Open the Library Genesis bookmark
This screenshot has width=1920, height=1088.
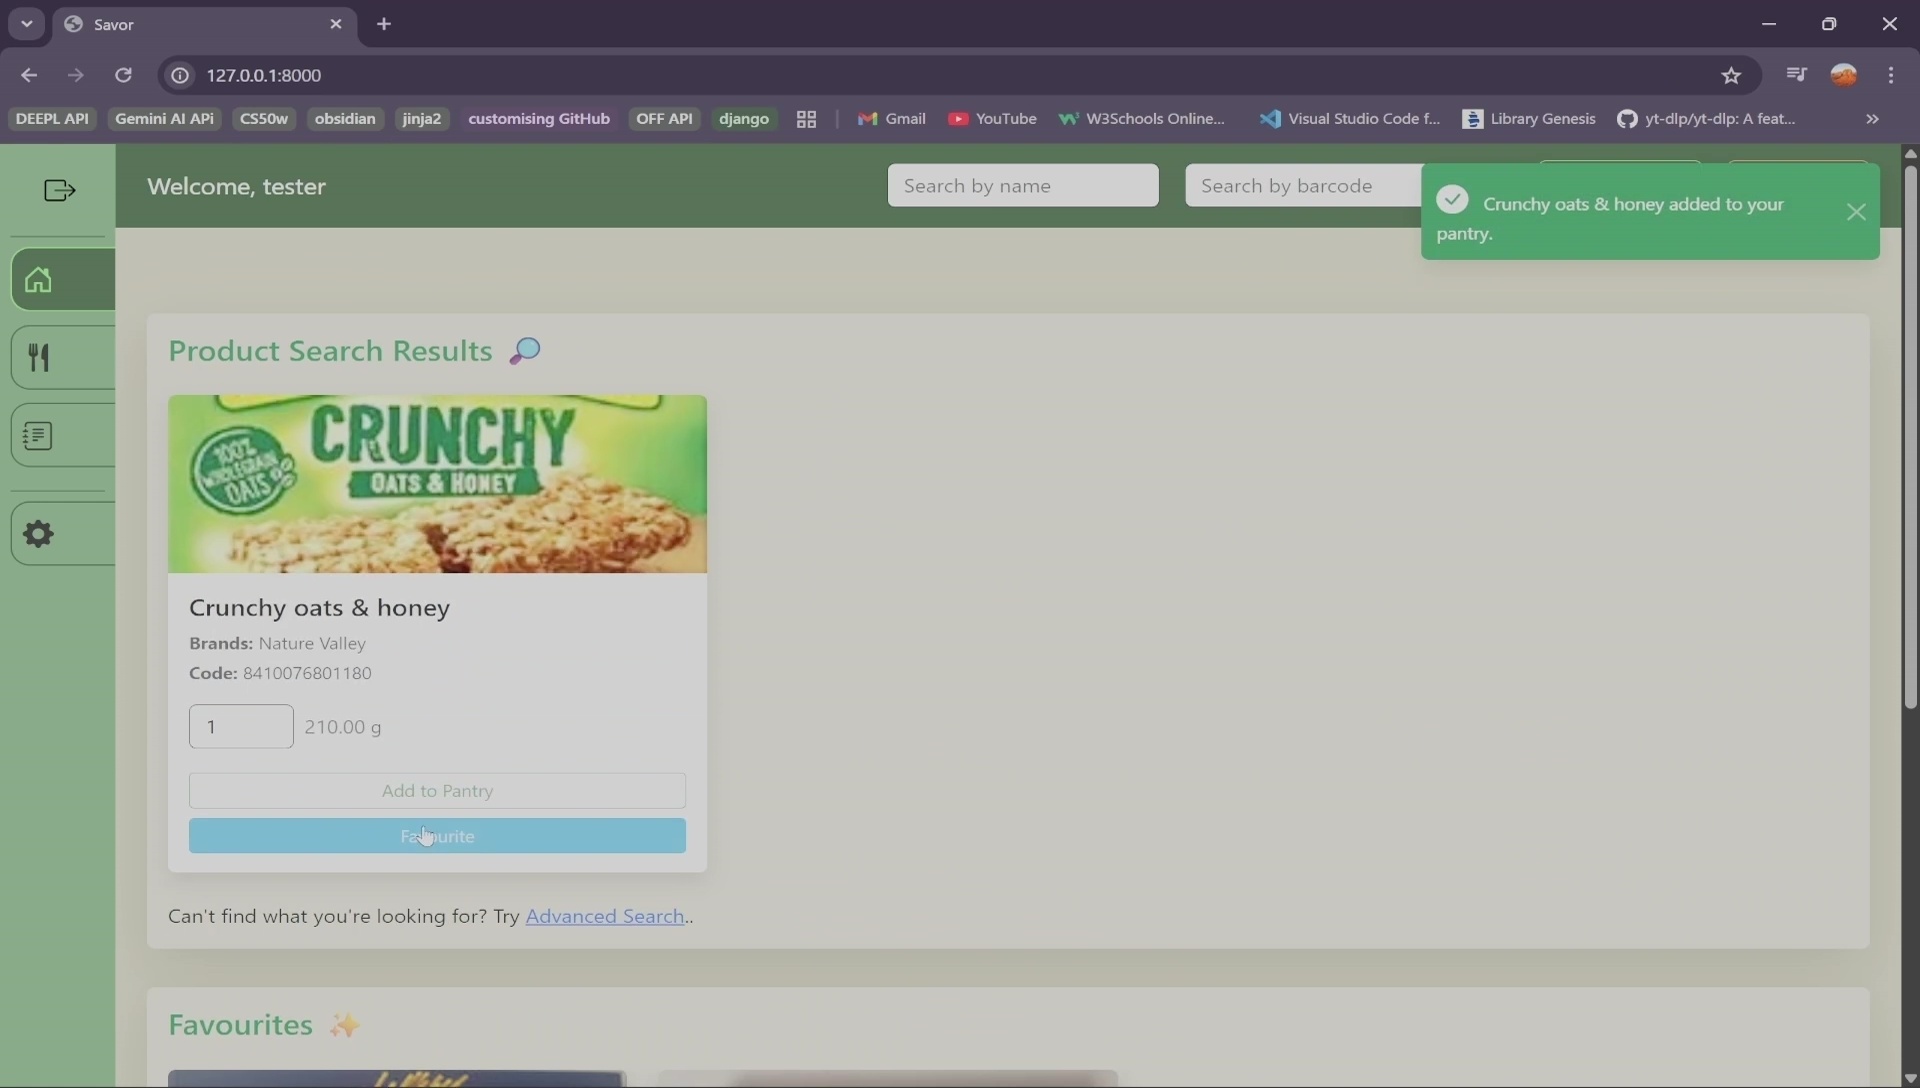click(x=1529, y=118)
